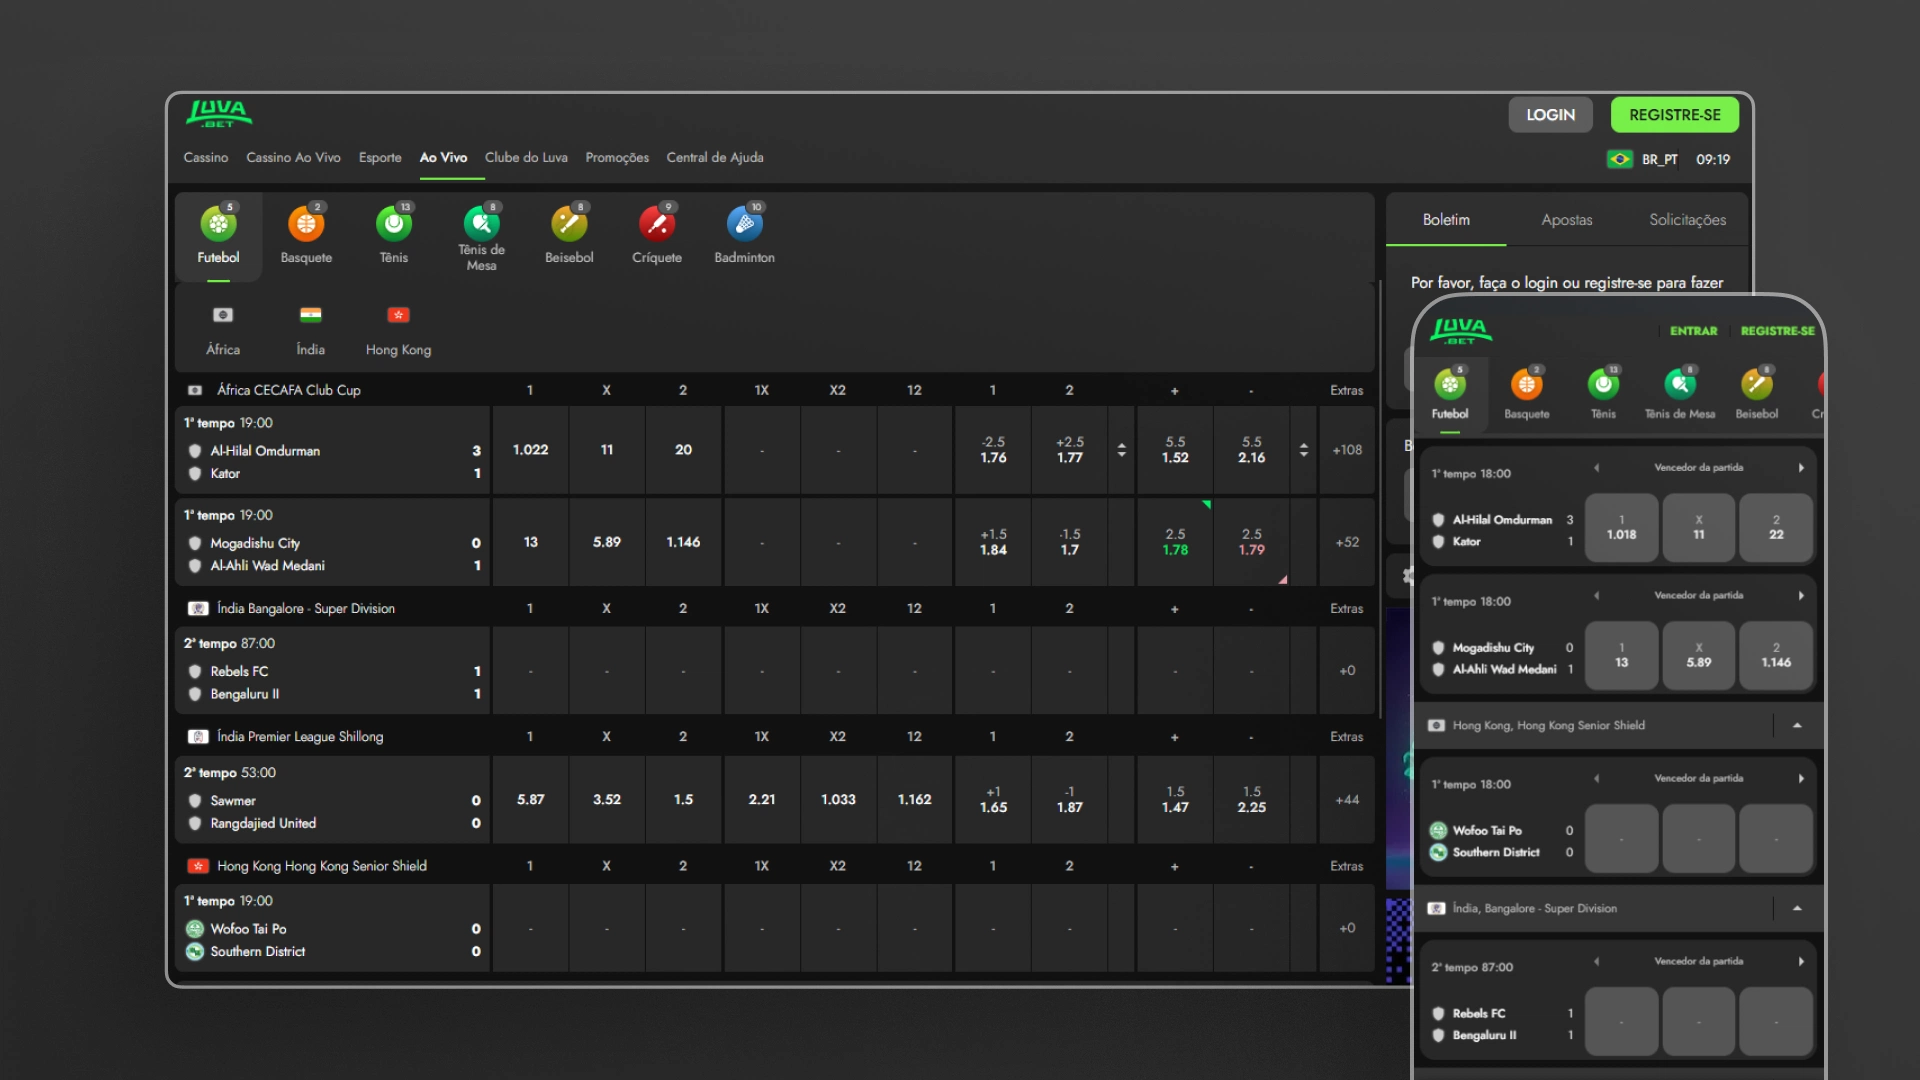Collapse Índia Bangalore Super Division mobile section

click(x=1797, y=908)
